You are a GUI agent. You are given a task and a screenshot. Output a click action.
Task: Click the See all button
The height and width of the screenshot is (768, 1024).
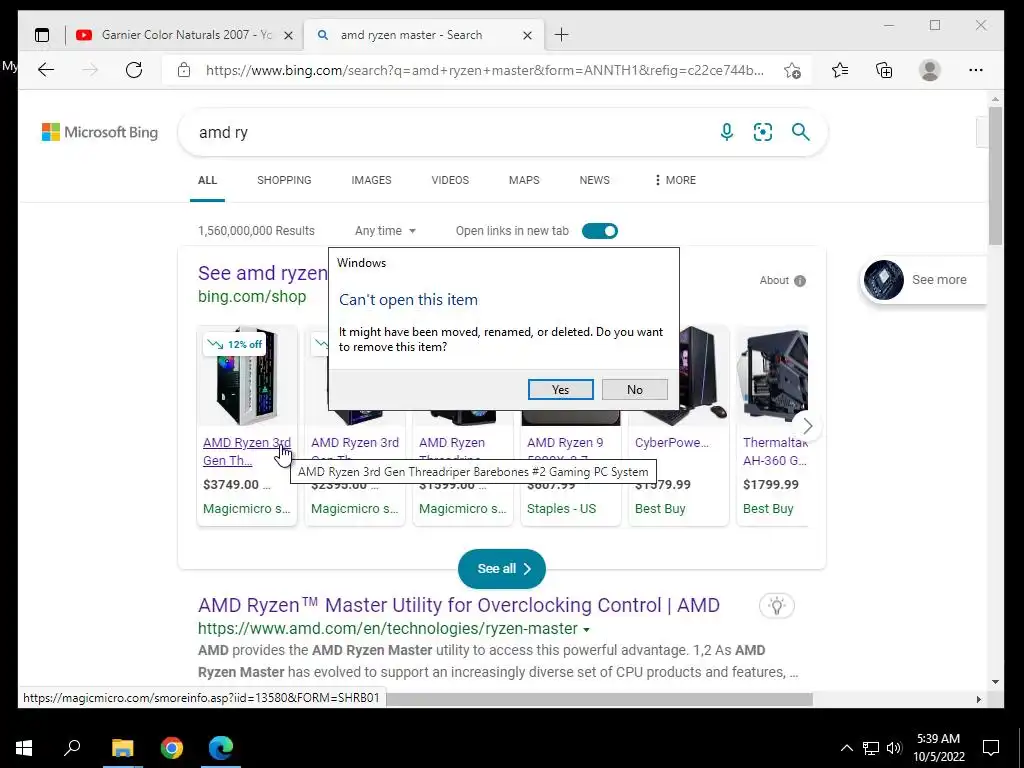[502, 569]
